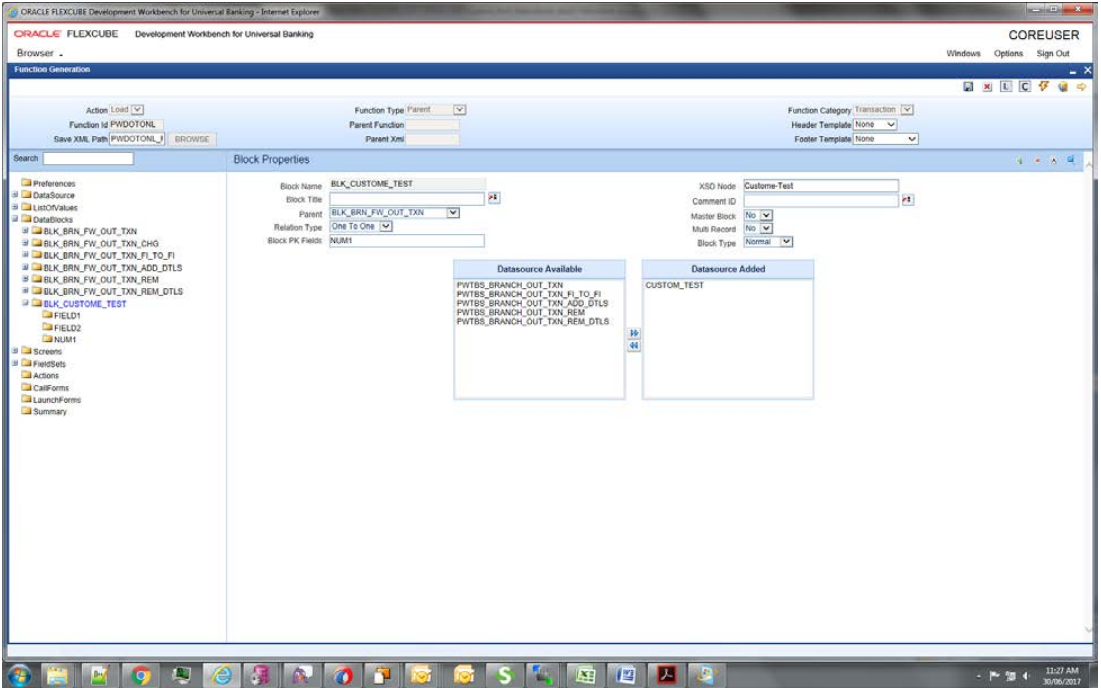Click the yellow right-arrow toolbar icon
Screen dimensions: 1101x688
1081,86
